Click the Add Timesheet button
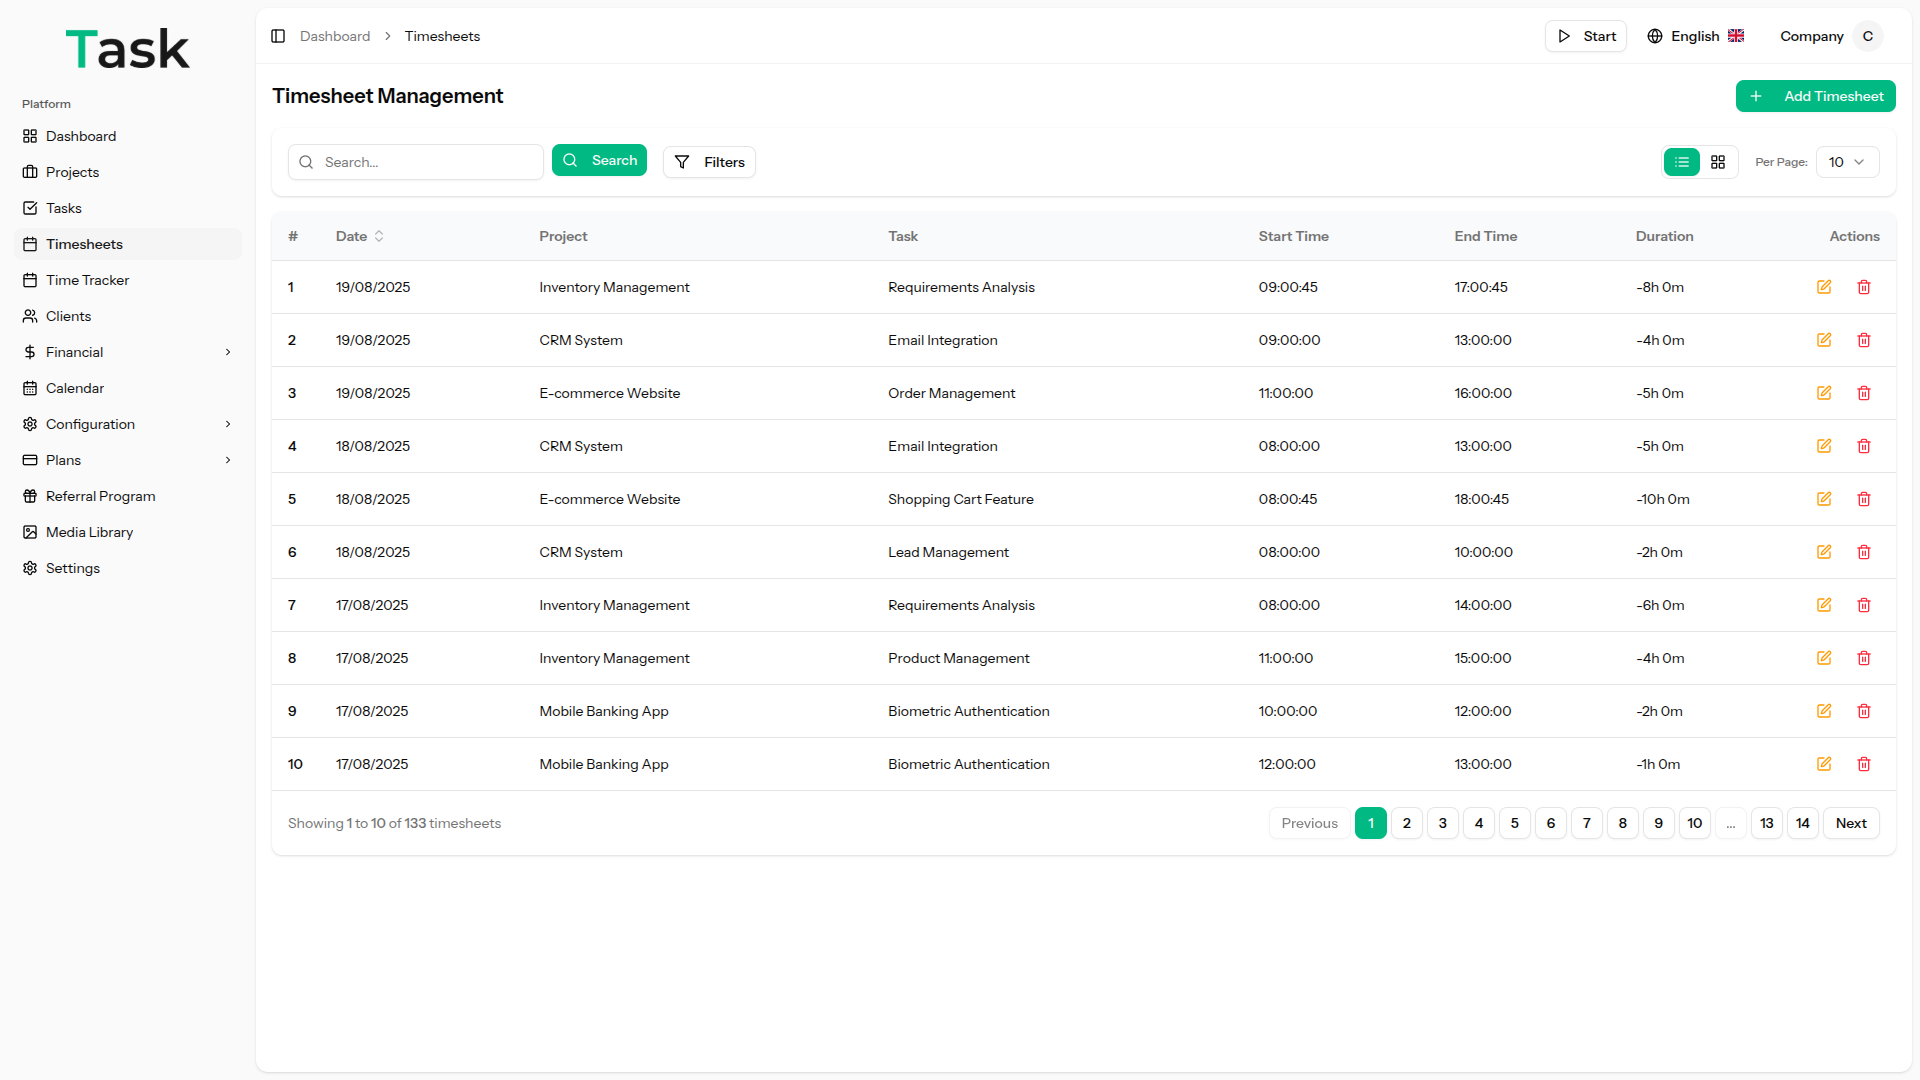 pyautogui.click(x=1815, y=96)
